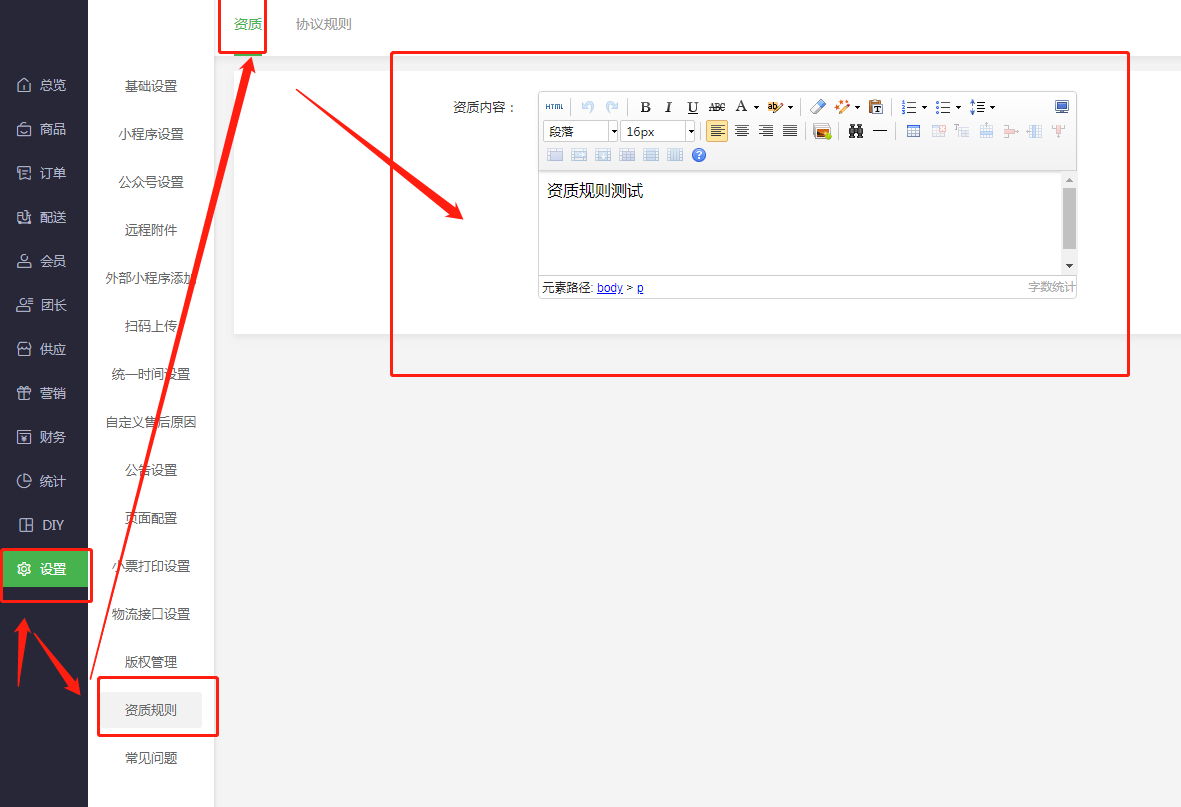
Task: Click body link in element path
Action: (x=610, y=288)
